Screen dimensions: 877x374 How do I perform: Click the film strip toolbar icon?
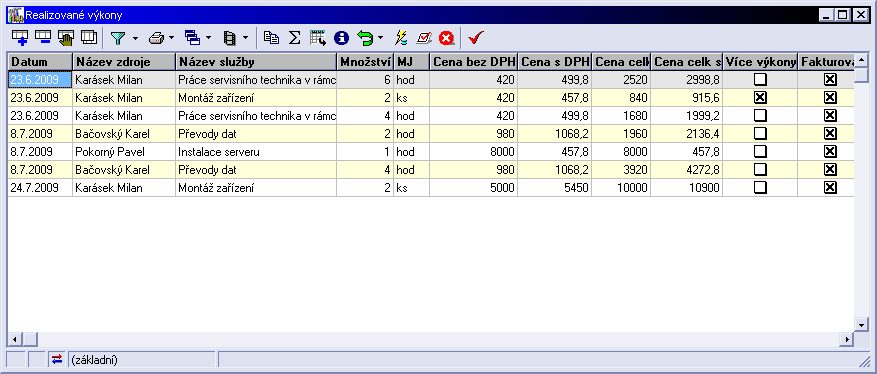[x=230, y=38]
